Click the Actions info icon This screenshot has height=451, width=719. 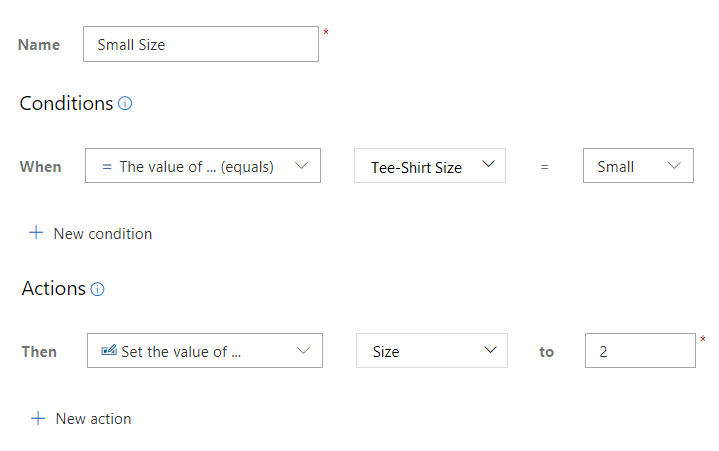(x=97, y=289)
